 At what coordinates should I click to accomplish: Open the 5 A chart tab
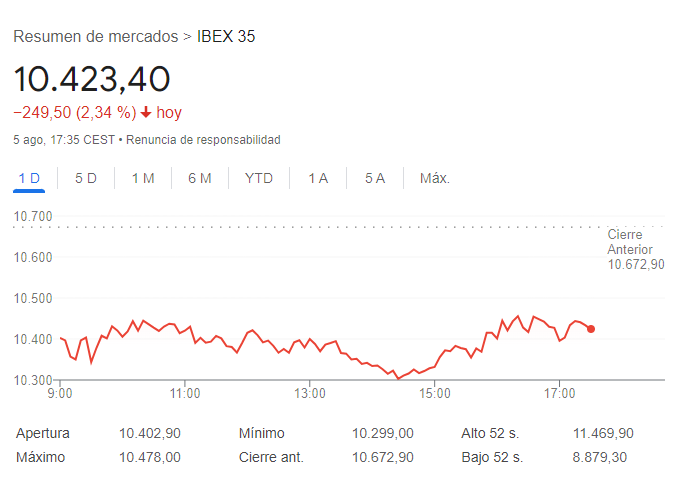coord(375,178)
